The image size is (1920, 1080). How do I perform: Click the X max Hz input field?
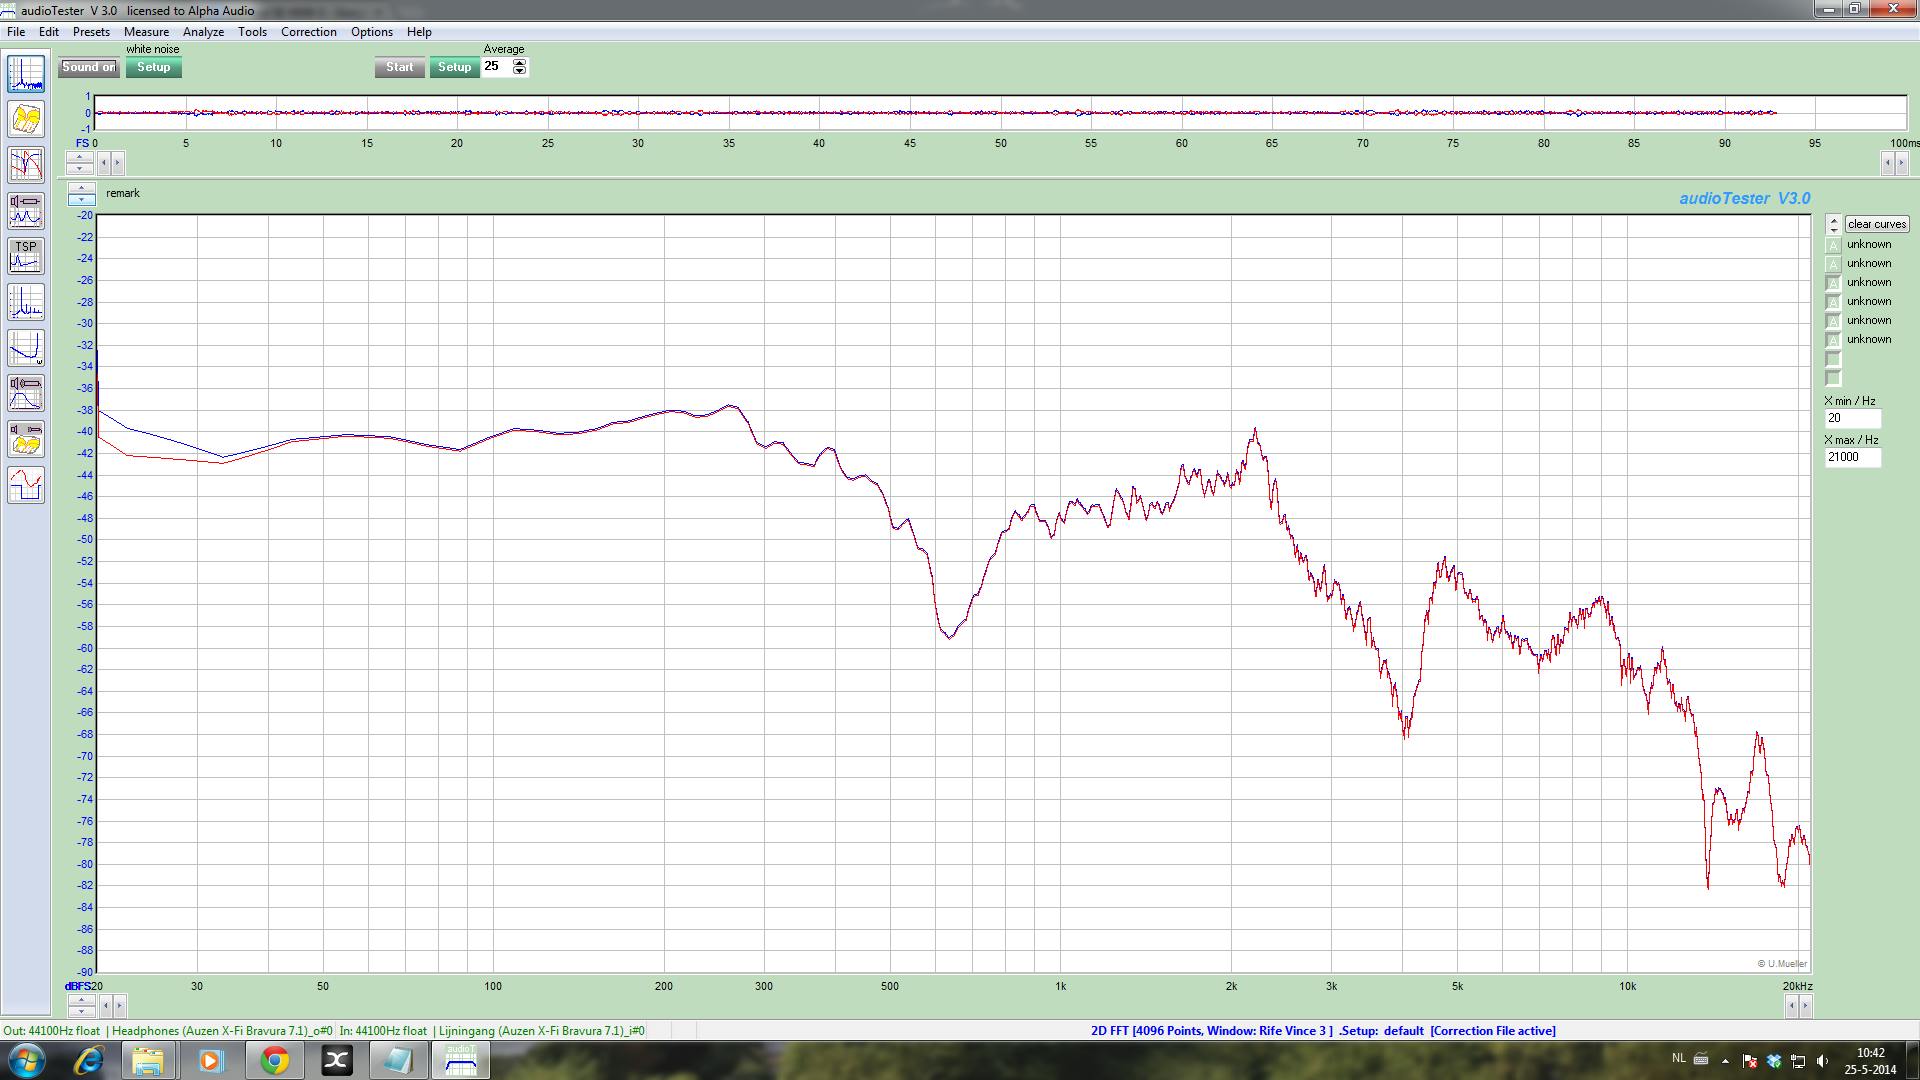[x=1852, y=457]
